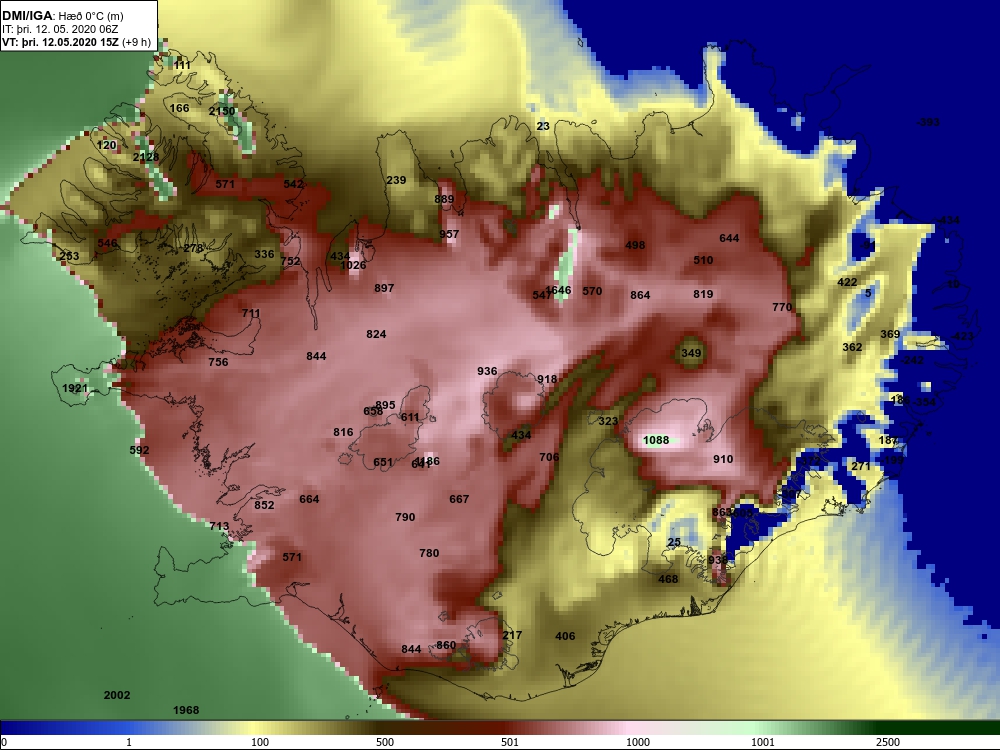Viewport: 1000px width, 750px height.
Task: Click the map value 570
Action: click(592, 291)
